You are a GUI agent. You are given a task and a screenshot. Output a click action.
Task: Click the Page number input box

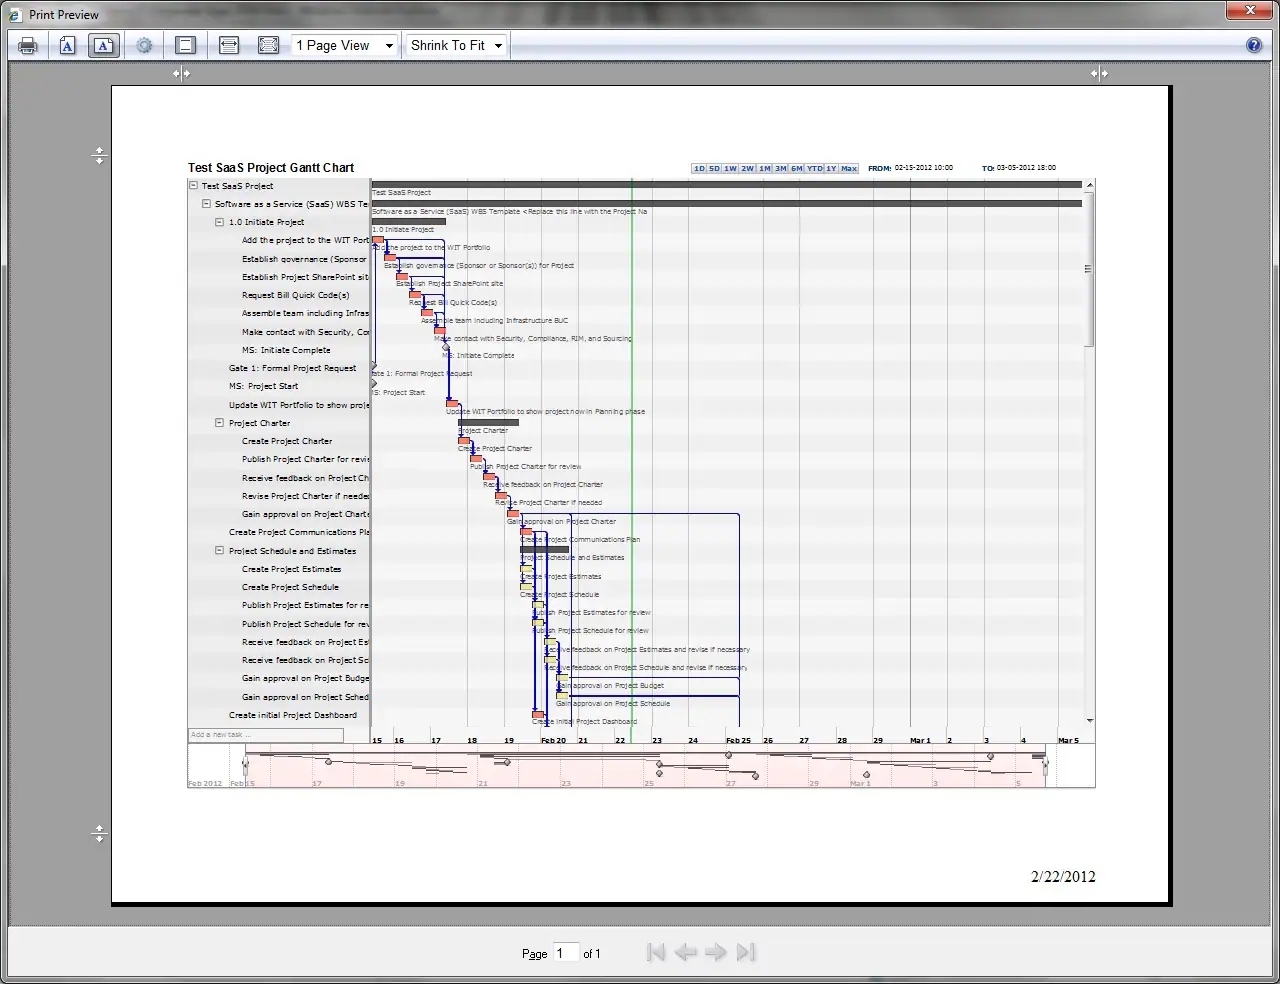click(x=566, y=953)
